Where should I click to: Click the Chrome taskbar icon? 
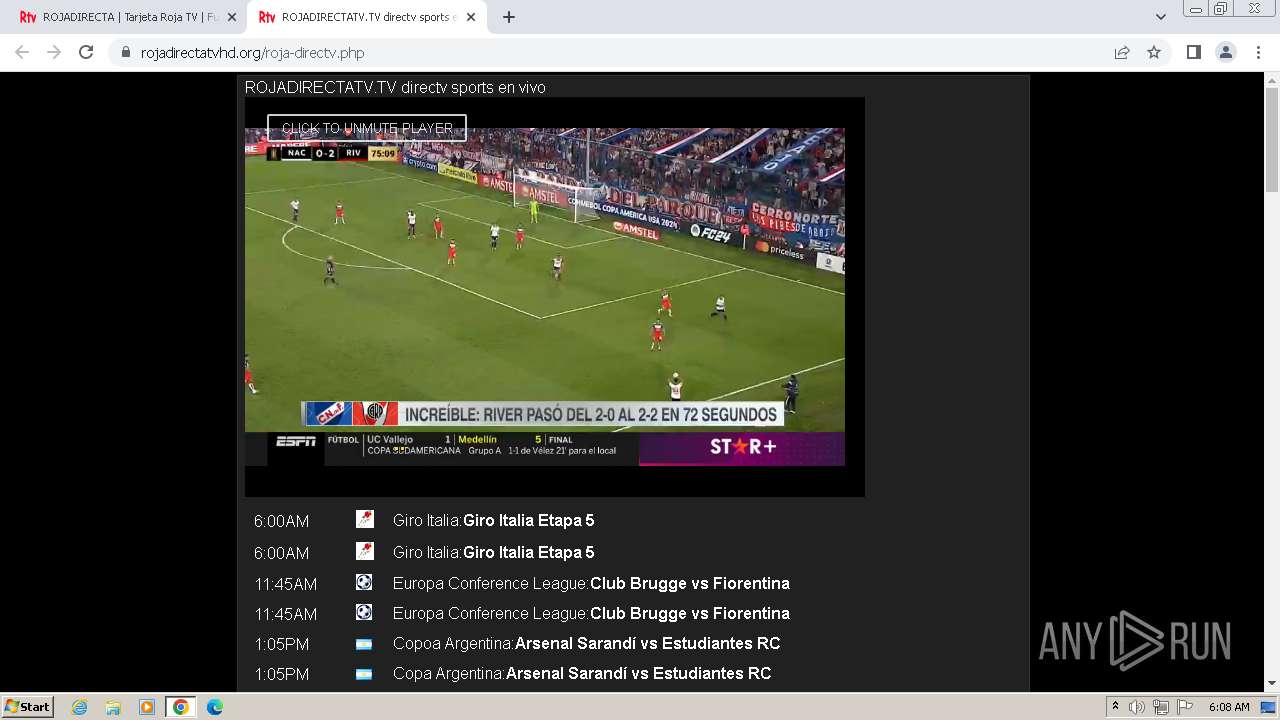click(181, 707)
